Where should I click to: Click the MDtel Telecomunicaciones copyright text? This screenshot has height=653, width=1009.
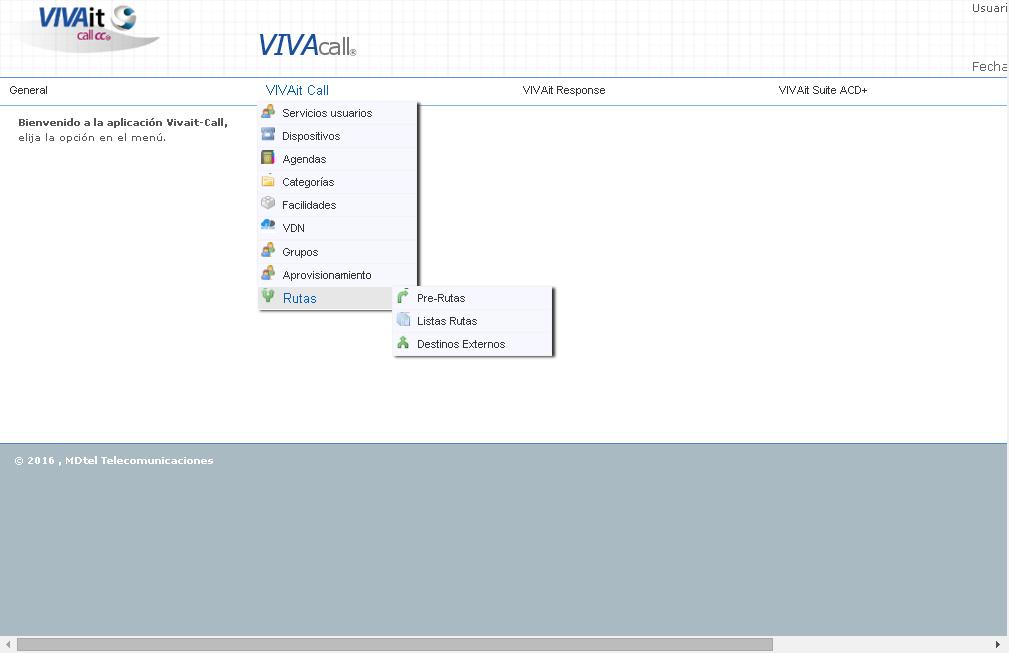[114, 461]
